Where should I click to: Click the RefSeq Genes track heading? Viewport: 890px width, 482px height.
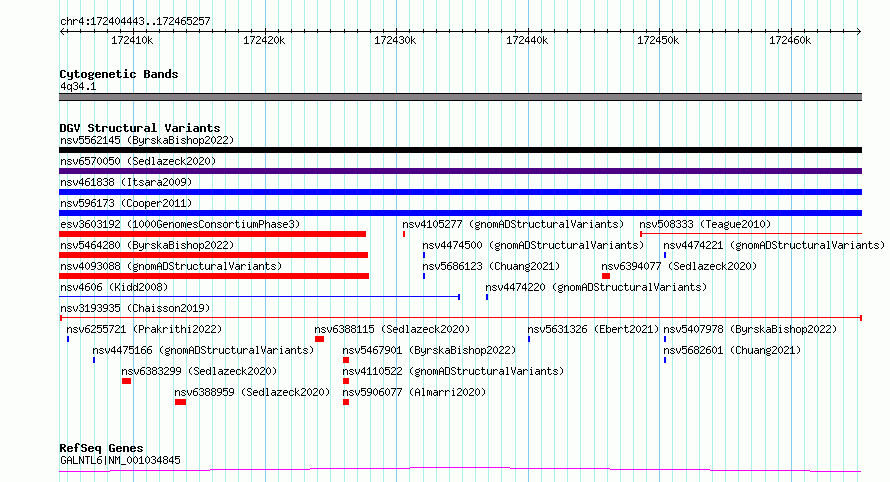point(101,449)
